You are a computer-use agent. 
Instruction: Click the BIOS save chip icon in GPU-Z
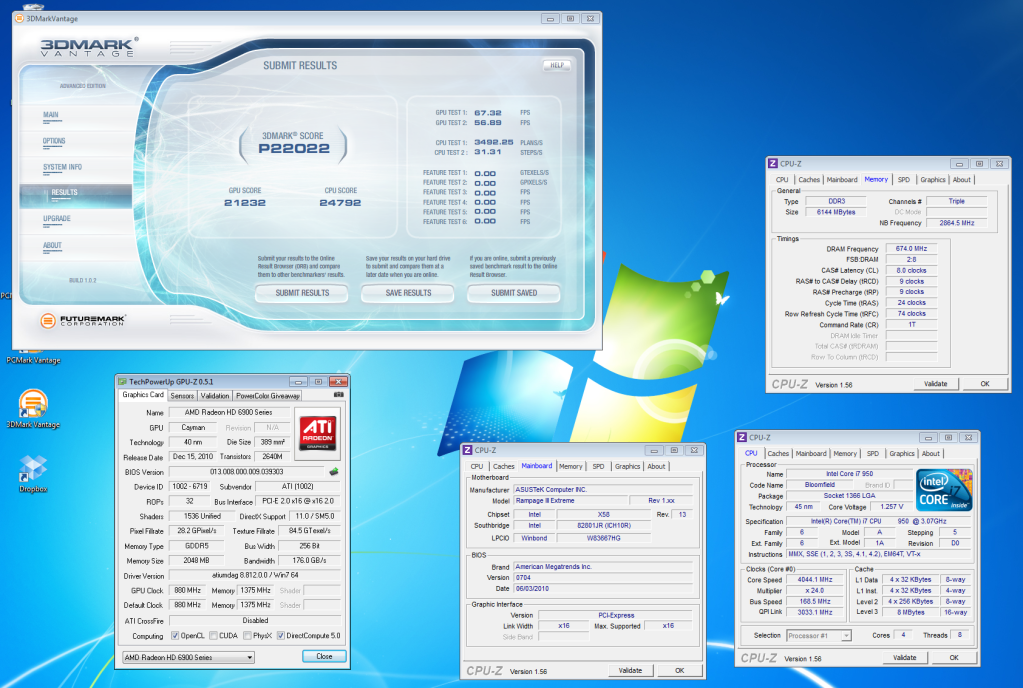click(334, 471)
